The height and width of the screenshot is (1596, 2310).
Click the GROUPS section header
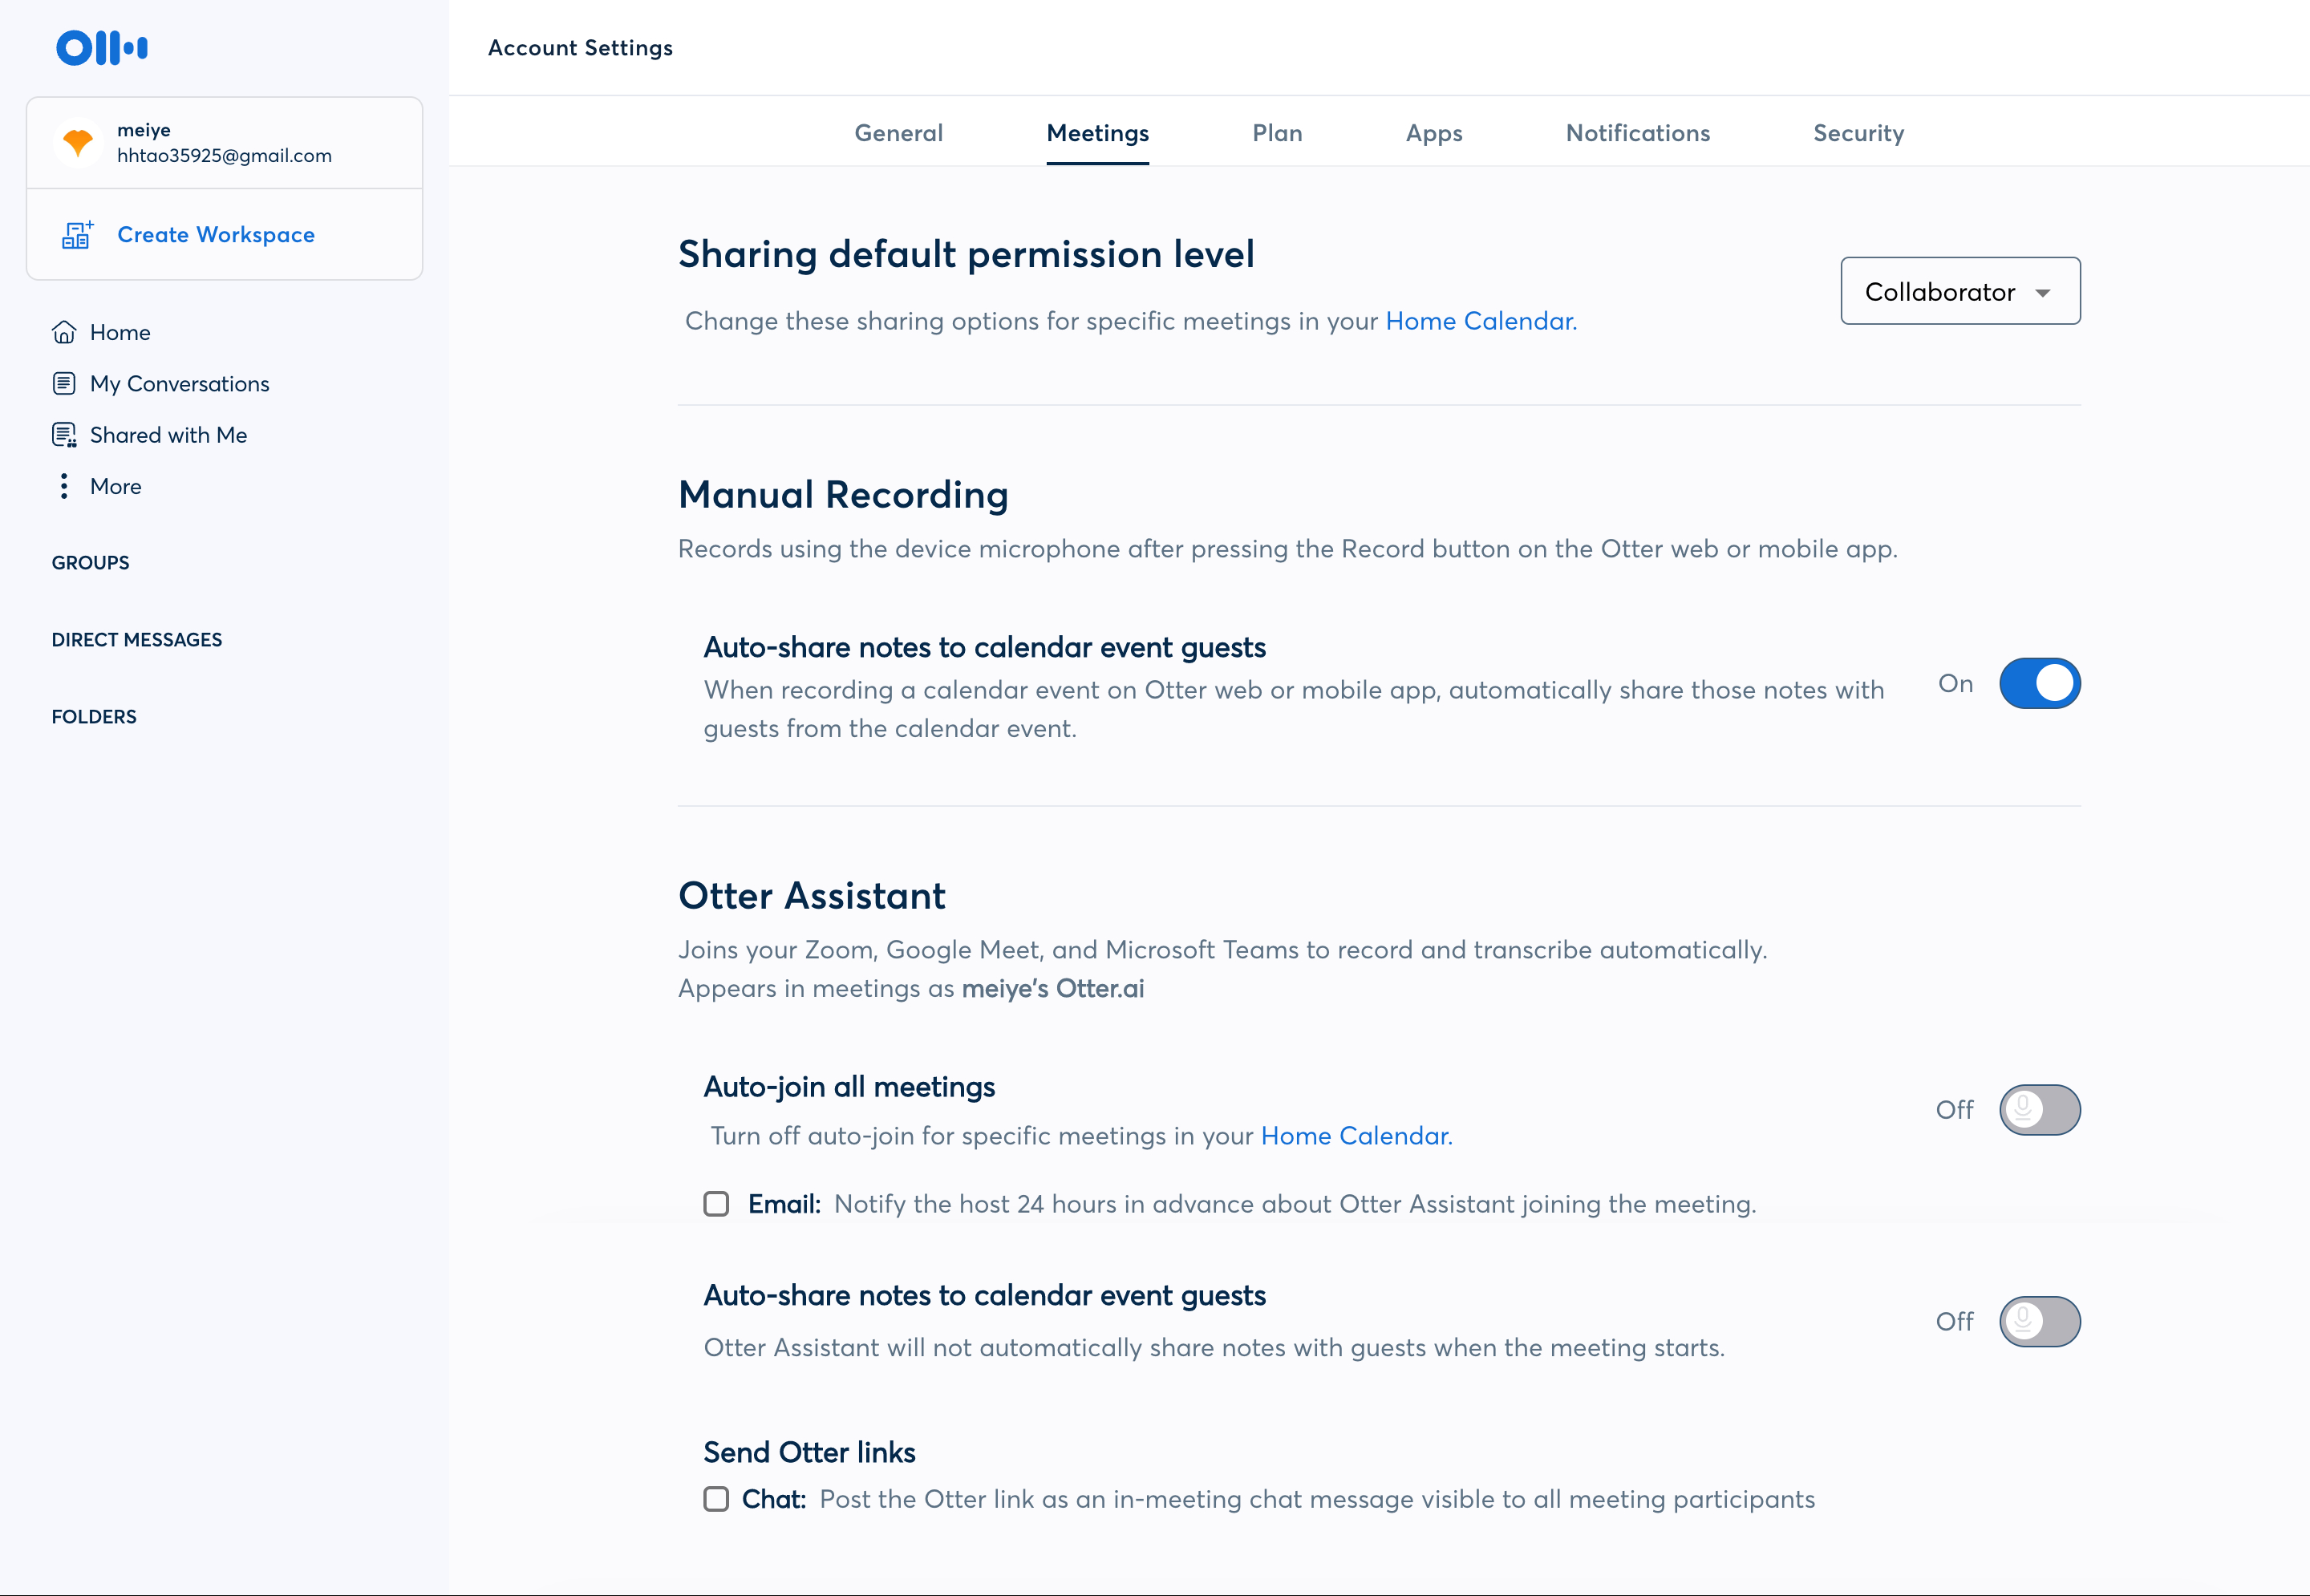coord(91,563)
